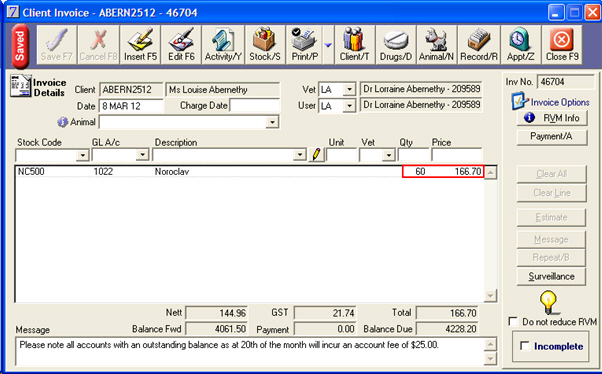Click the Noroclav description text
This screenshot has width=602, height=374.
pos(172,171)
